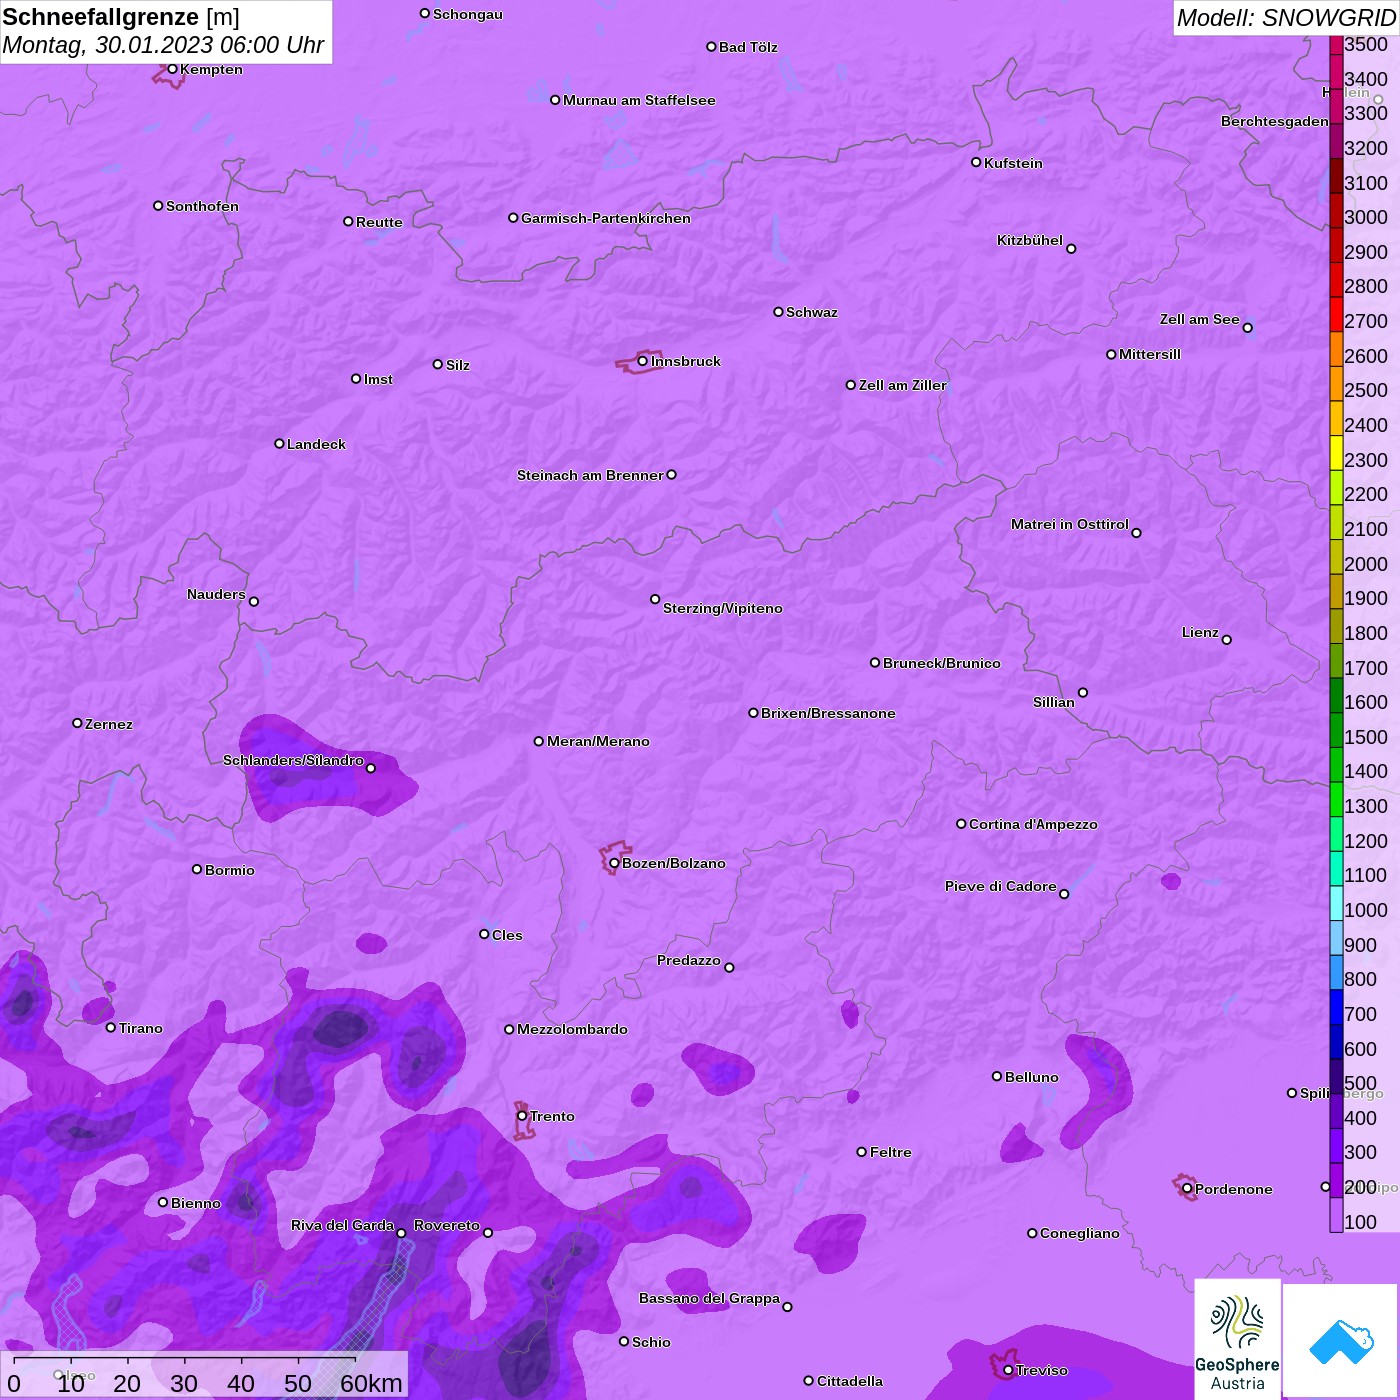The height and width of the screenshot is (1400, 1400).
Task: Click the Schongau label
Action: (468, 14)
